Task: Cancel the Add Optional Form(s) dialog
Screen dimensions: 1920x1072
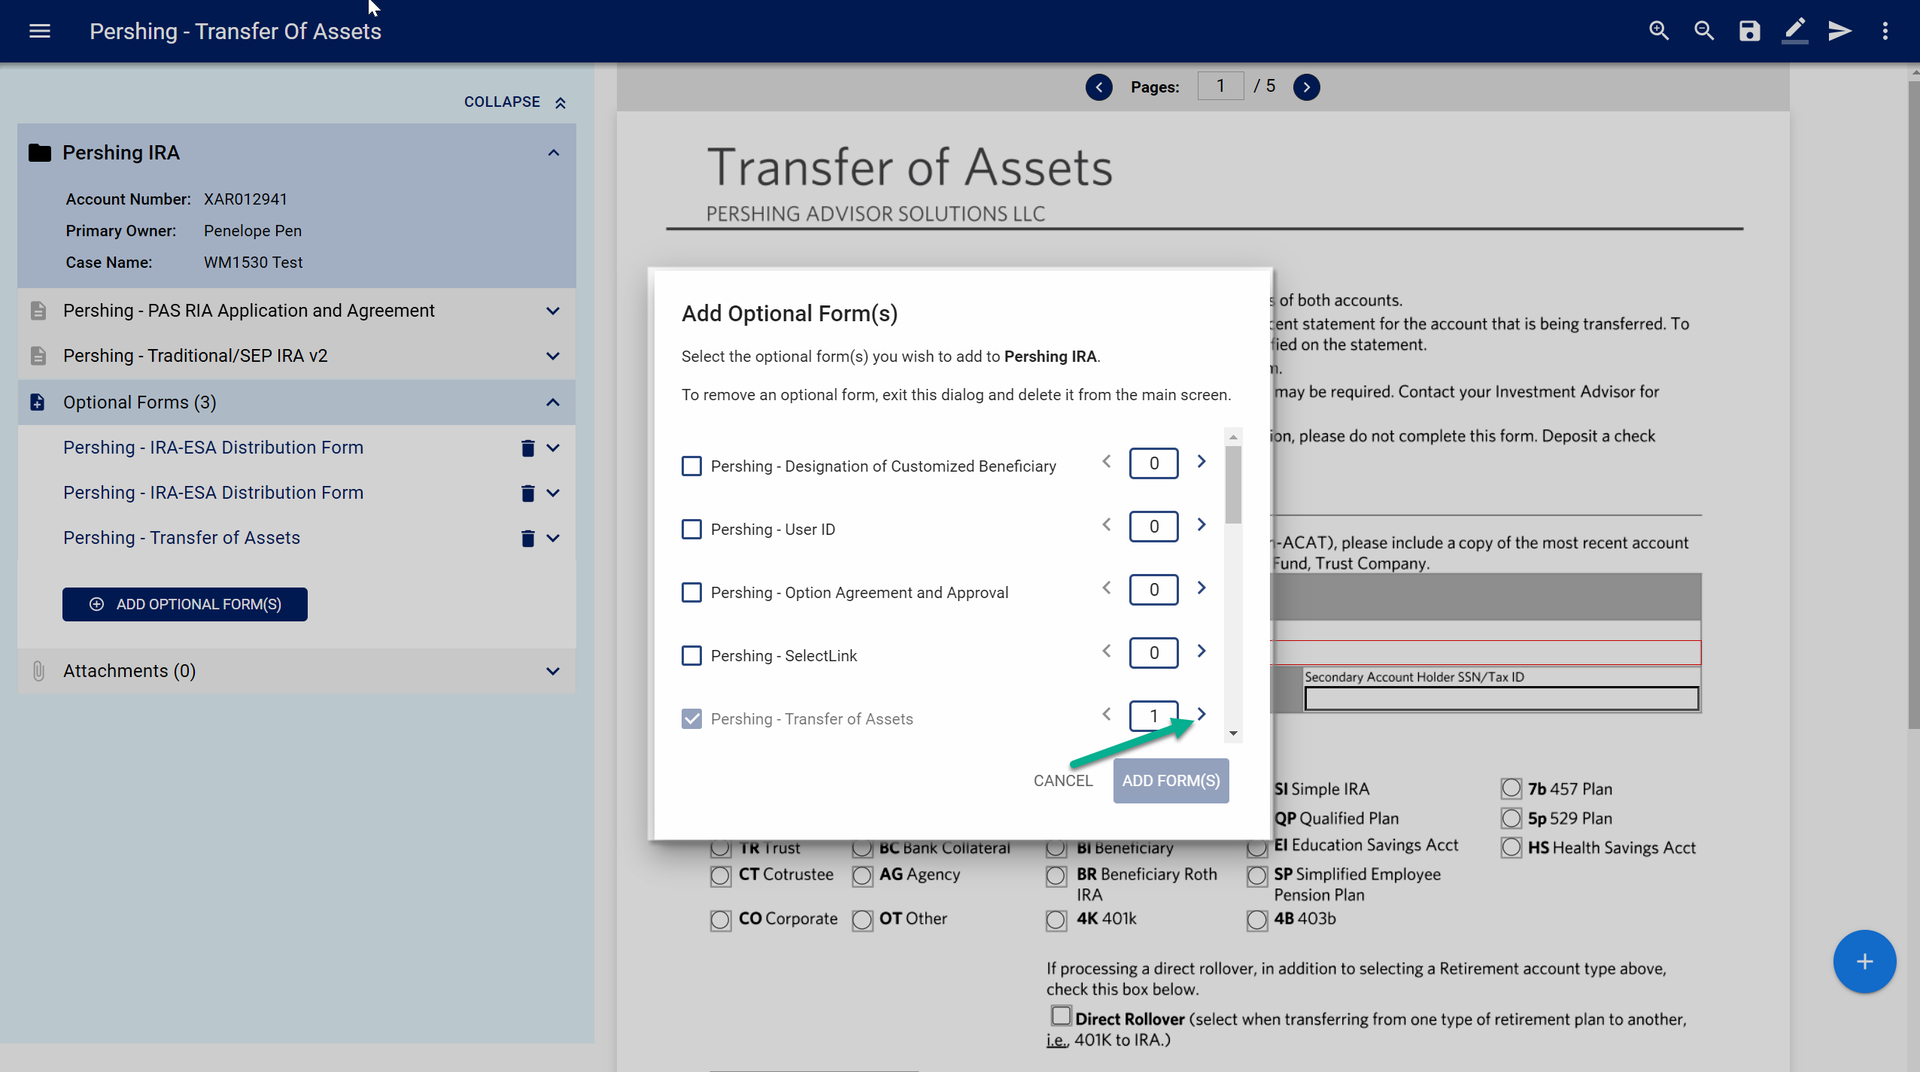Action: point(1063,781)
